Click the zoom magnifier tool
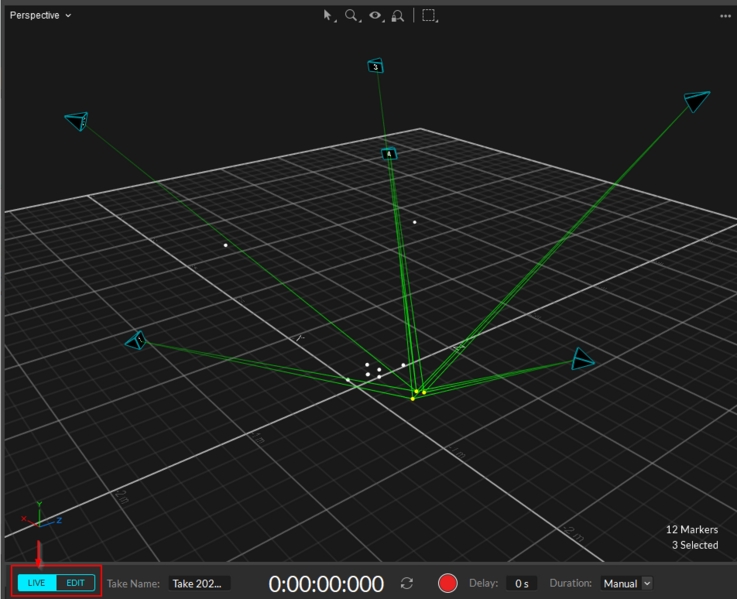This screenshot has width=737, height=599. [351, 16]
